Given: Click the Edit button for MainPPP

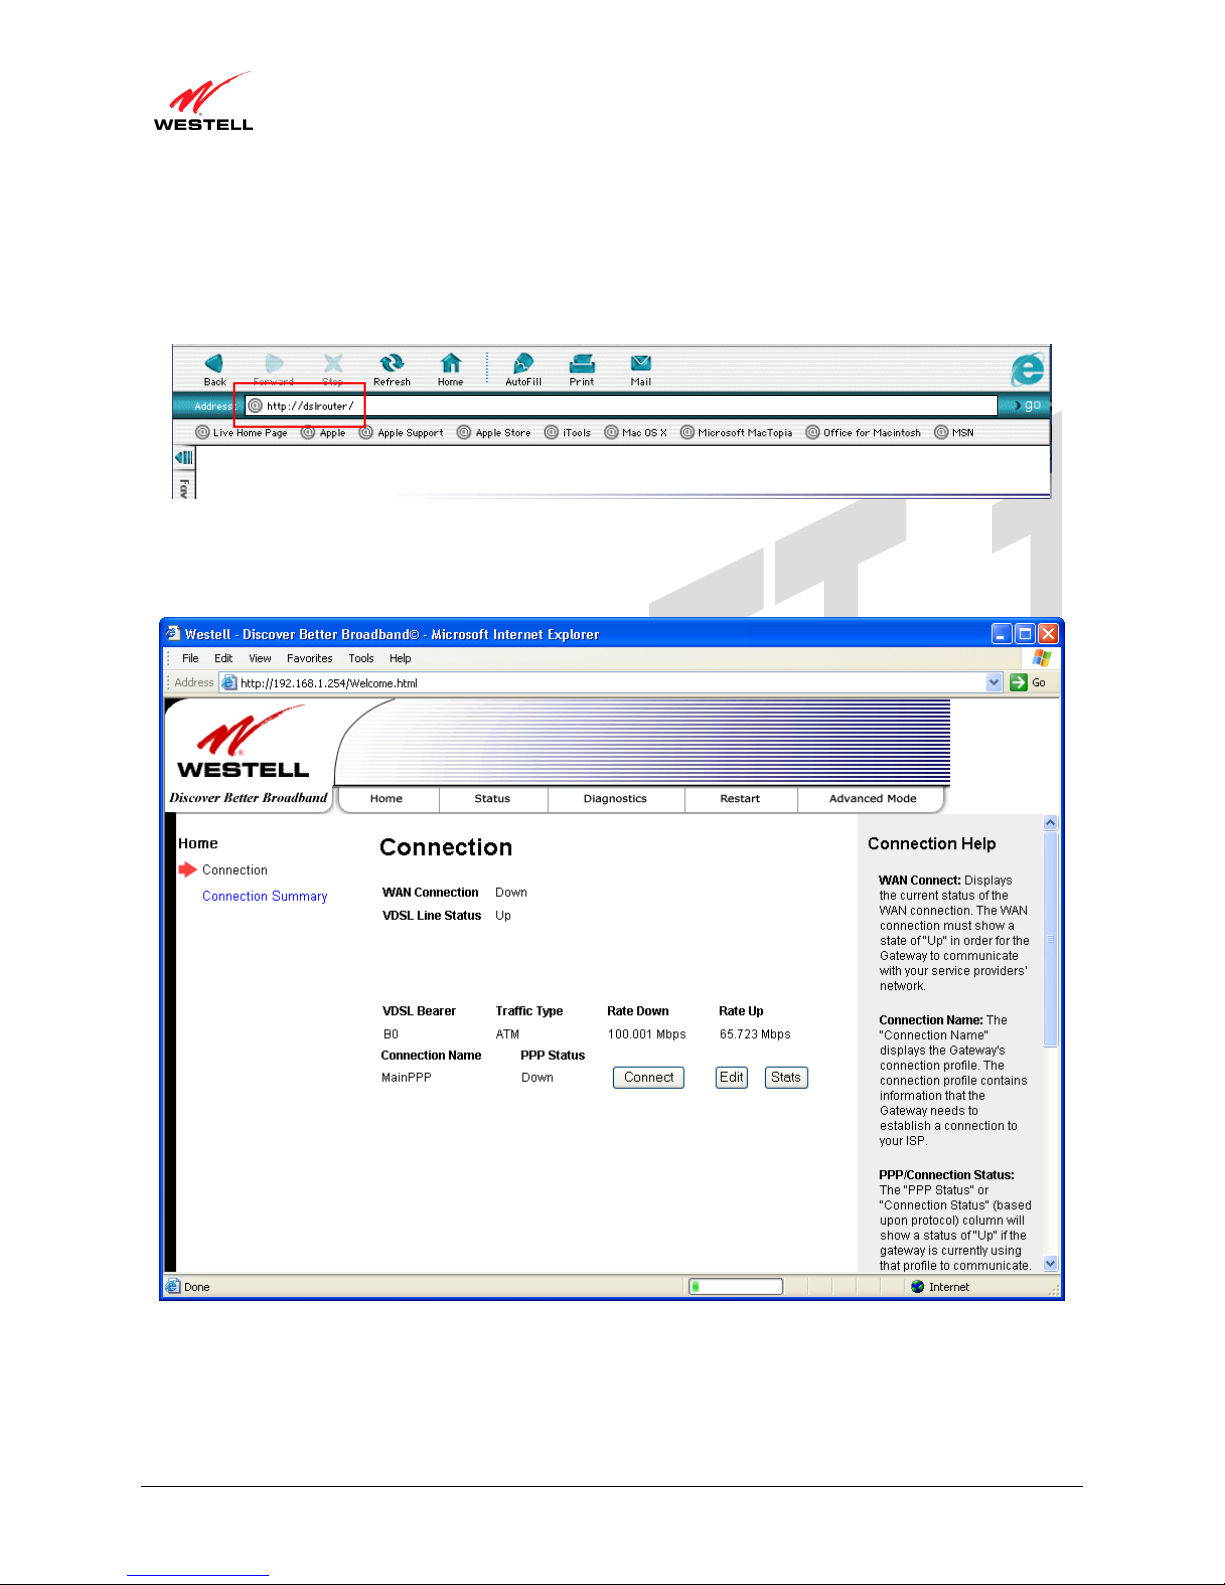Looking at the screenshot, I should [x=732, y=1078].
